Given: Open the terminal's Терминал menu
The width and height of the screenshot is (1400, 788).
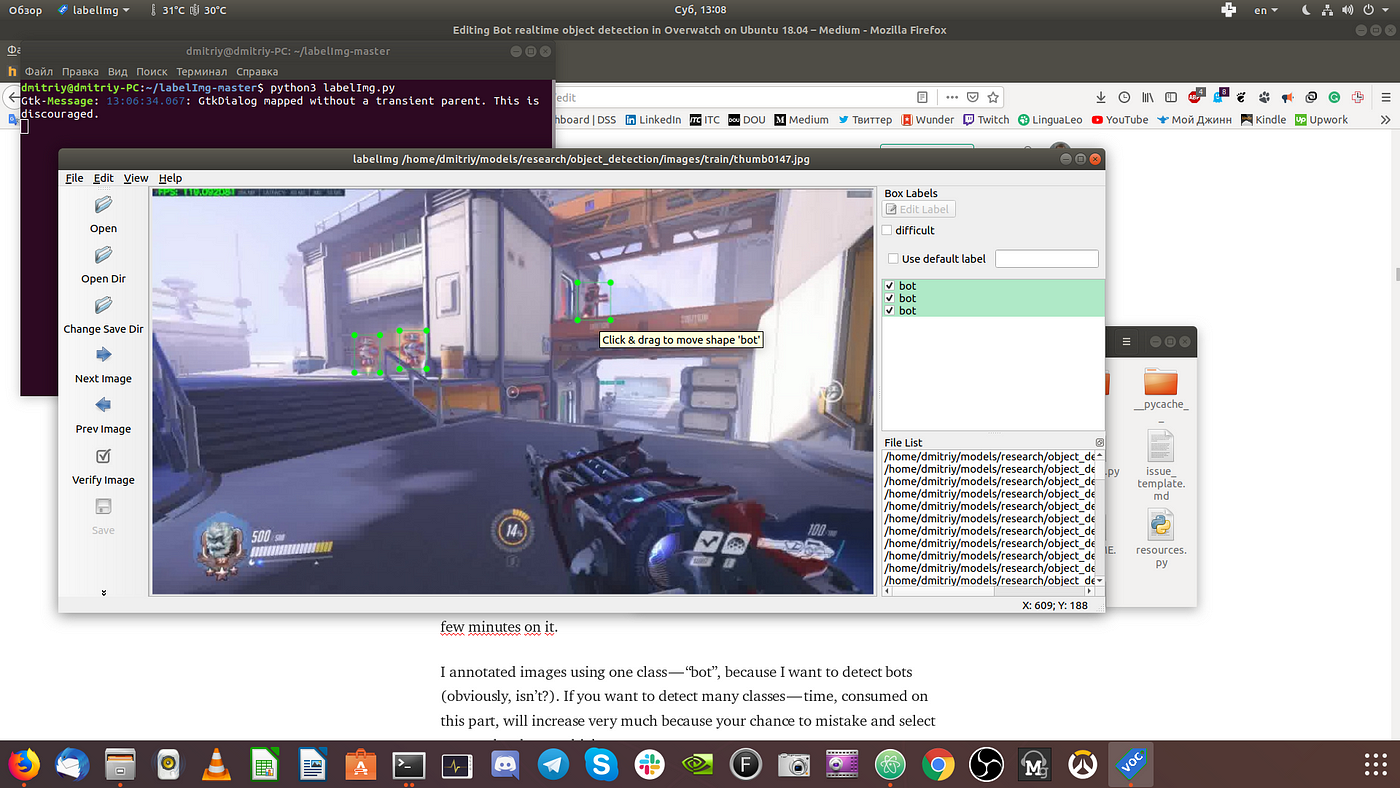Looking at the screenshot, I should 201,72.
